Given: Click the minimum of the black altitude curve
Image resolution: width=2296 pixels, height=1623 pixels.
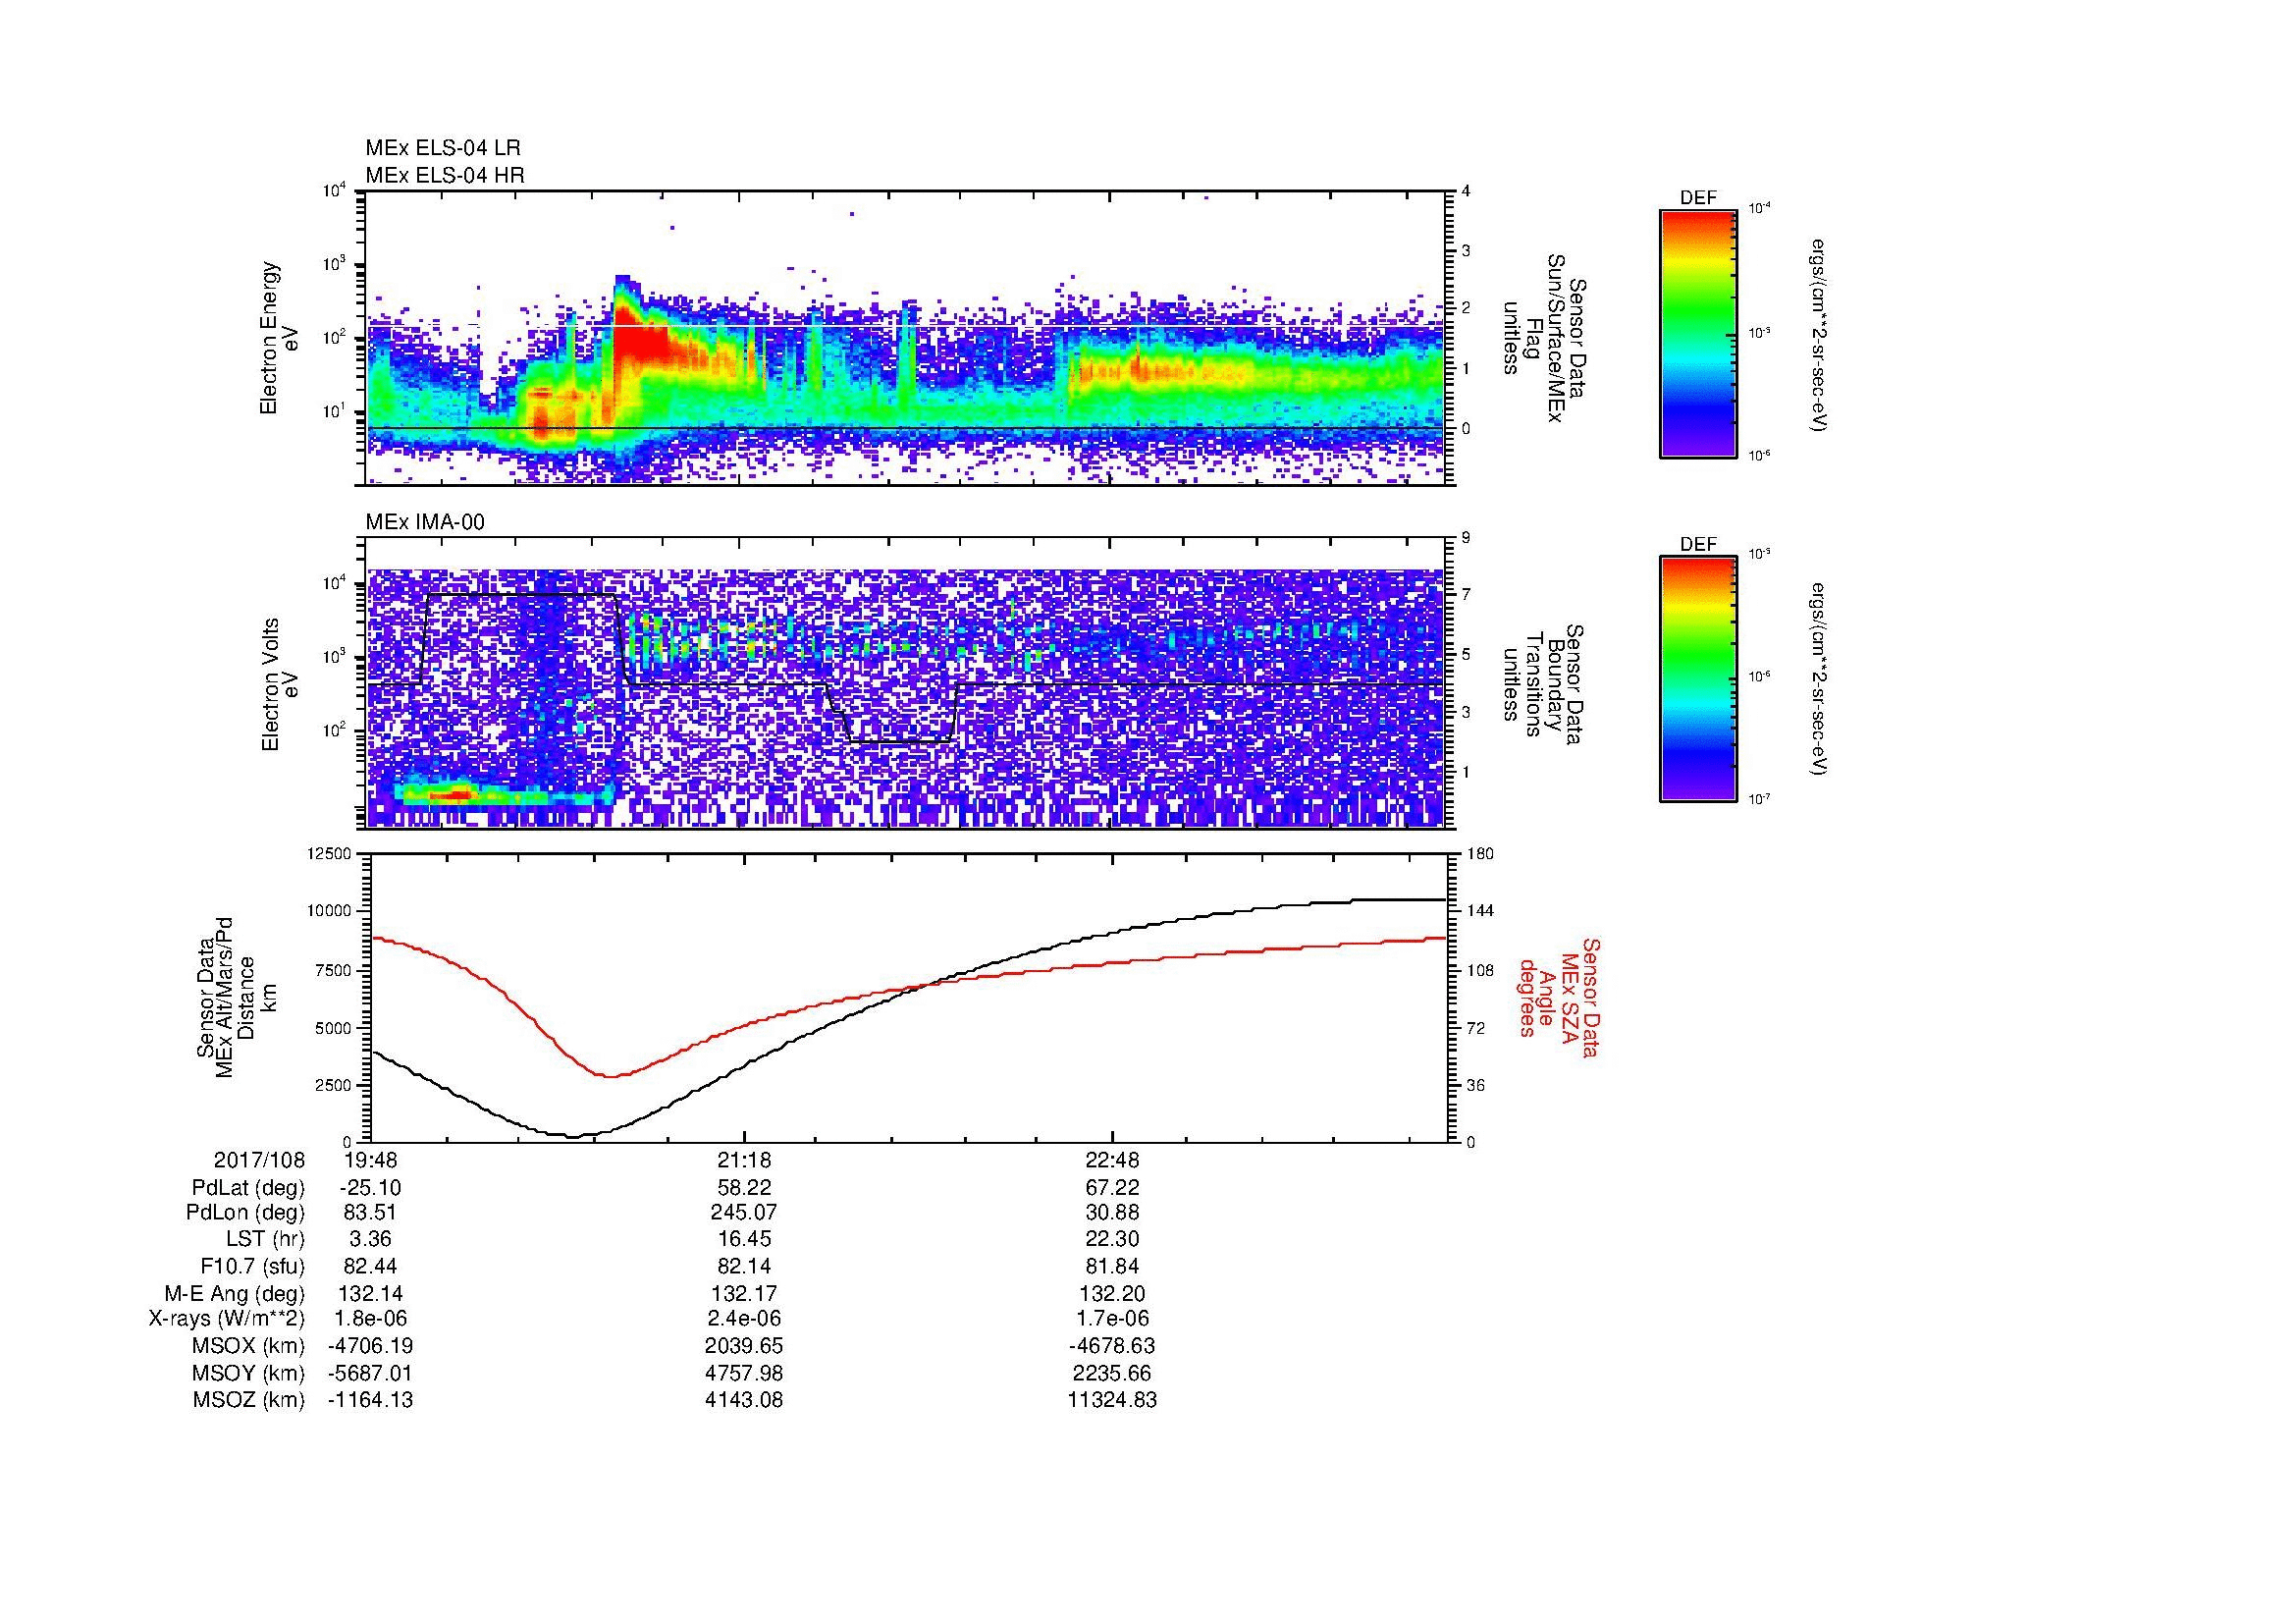Looking at the screenshot, I should click(573, 1136).
